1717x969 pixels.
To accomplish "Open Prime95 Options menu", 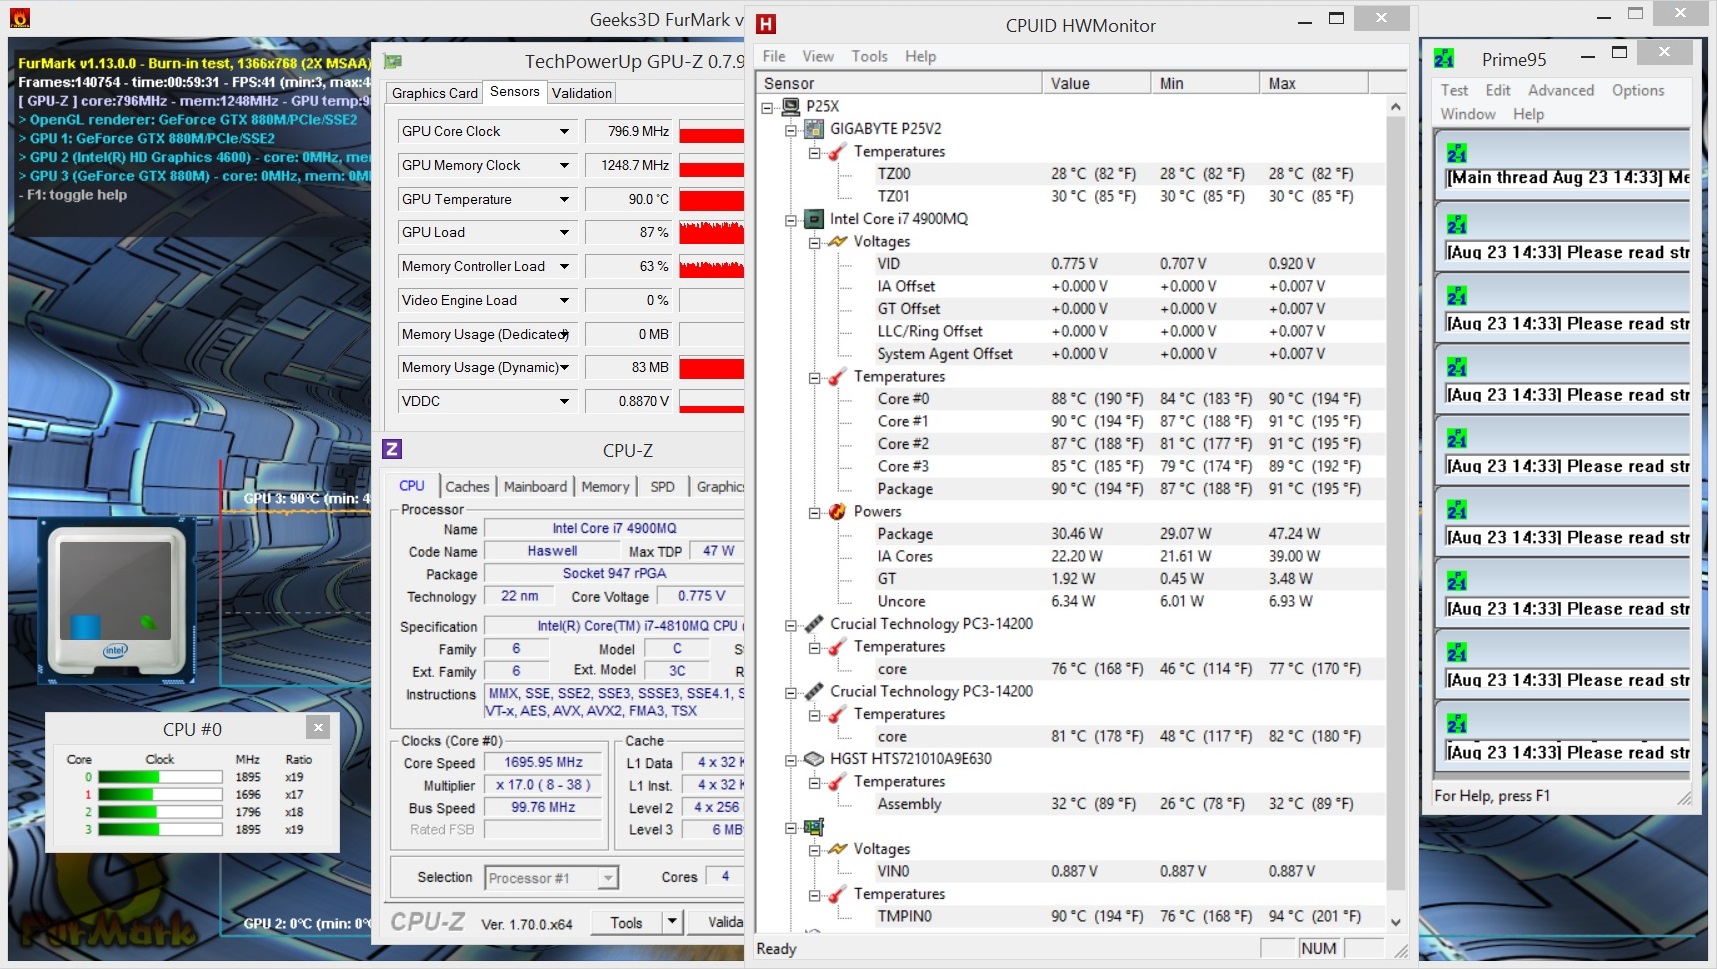I will tap(1638, 90).
